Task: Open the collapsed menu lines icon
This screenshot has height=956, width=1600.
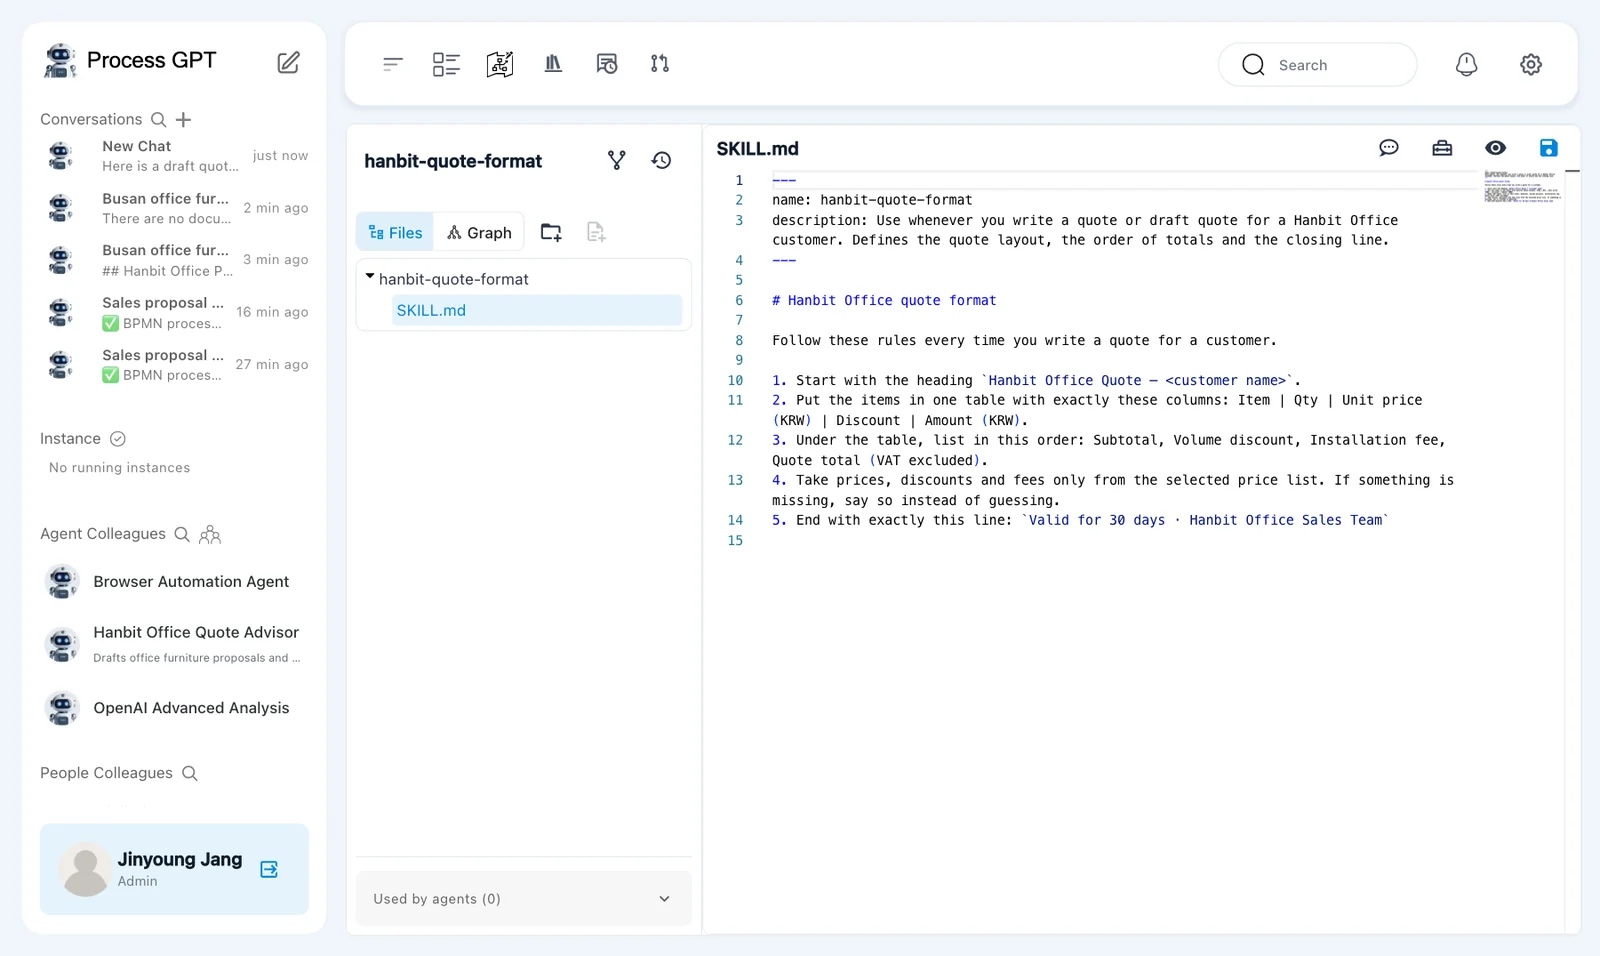Action: (x=393, y=64)
